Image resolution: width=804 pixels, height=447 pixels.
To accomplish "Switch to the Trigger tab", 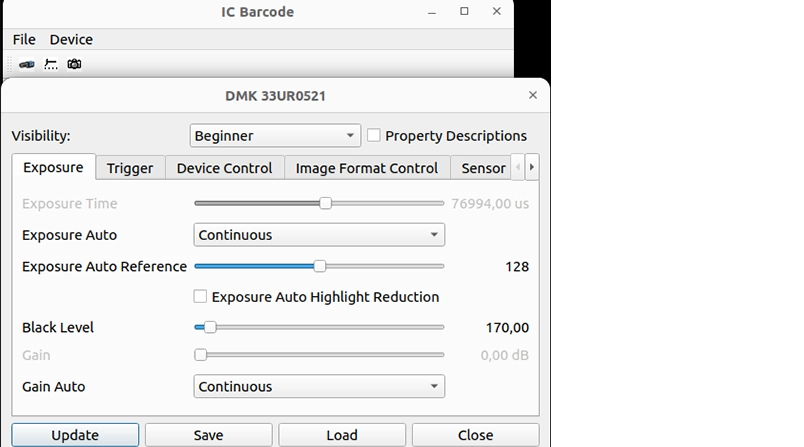I will (130, 168).
